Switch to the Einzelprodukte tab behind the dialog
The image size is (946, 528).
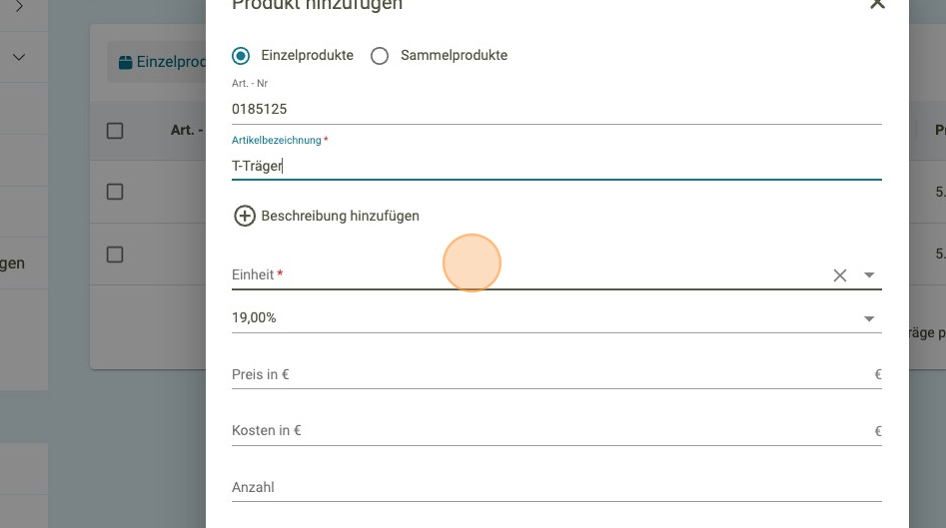[x=160, y=62]
